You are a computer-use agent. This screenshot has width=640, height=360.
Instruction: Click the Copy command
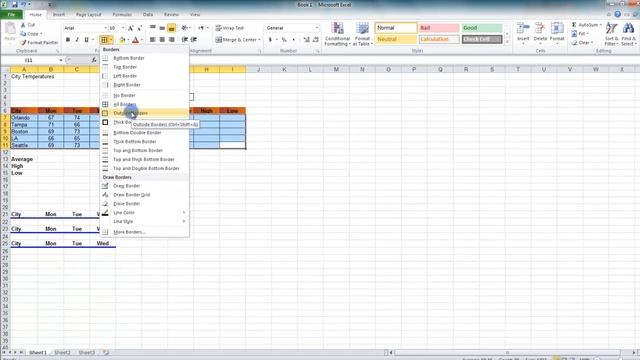coord(30,33)
